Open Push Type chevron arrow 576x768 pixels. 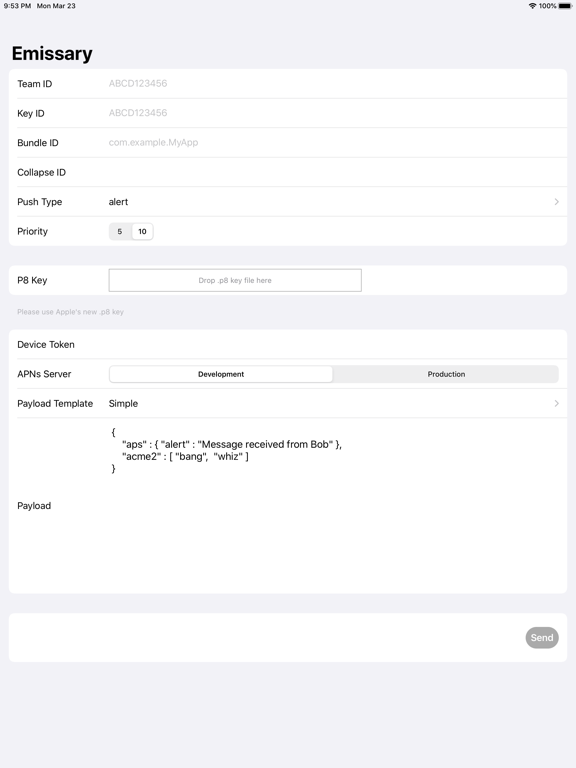556,202
